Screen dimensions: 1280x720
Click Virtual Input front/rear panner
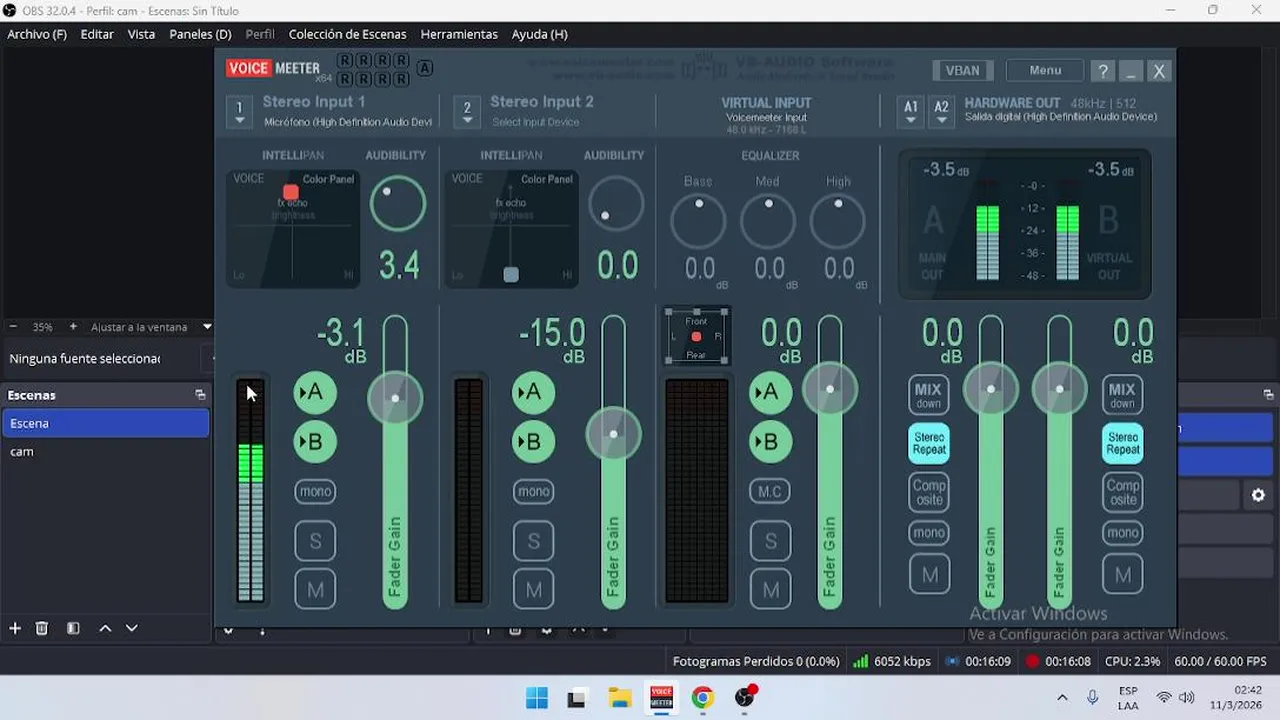click(697, 337)
